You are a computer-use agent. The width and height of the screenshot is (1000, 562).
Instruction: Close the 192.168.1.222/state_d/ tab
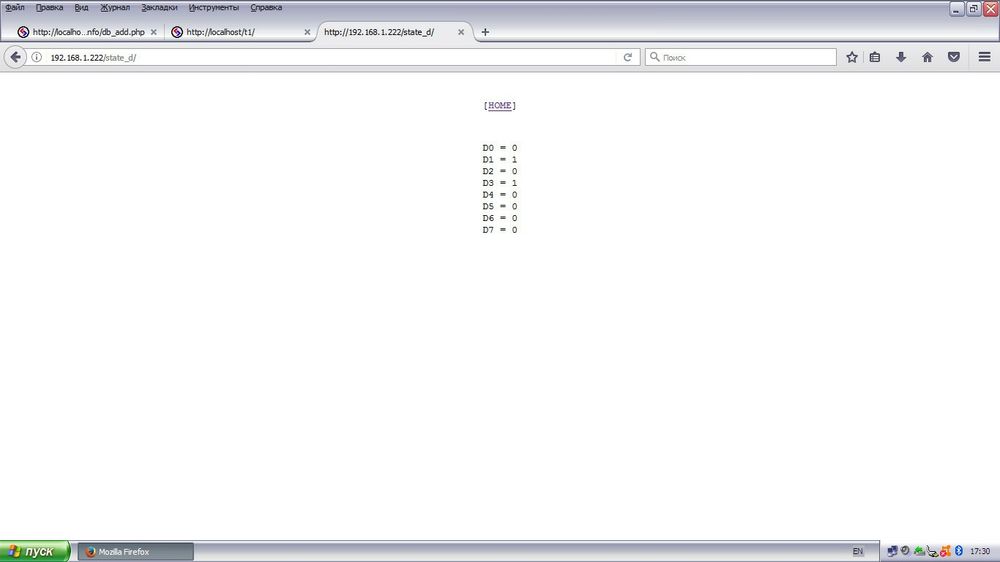[x=461, y=32]
